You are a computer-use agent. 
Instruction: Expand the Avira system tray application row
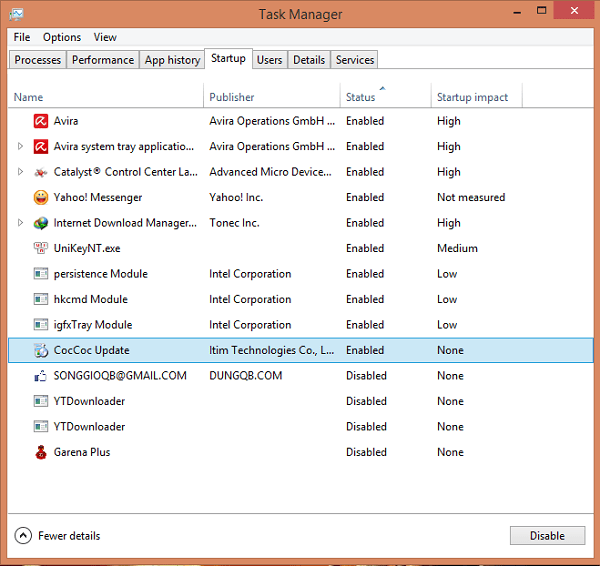(20, 146)
